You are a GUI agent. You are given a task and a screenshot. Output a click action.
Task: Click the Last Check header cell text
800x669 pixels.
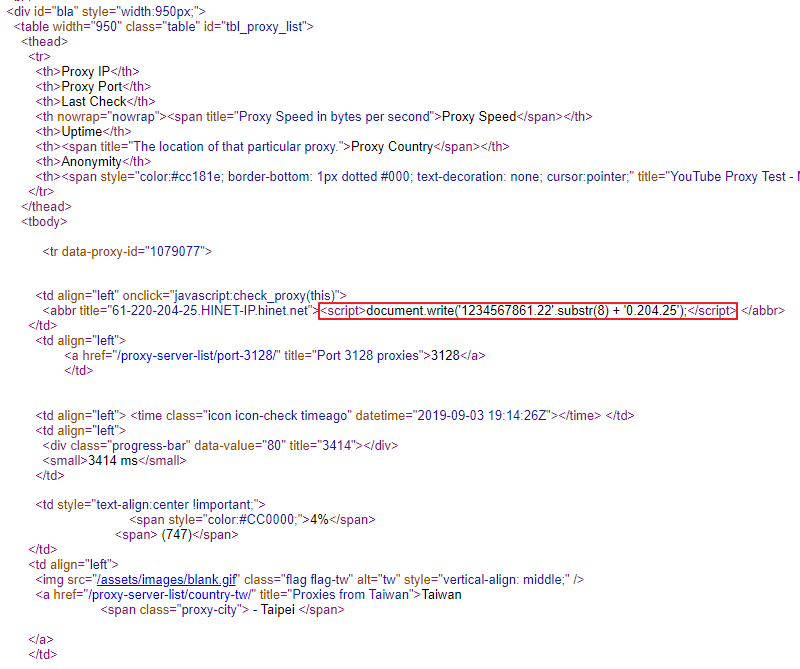tap(94, 102)
